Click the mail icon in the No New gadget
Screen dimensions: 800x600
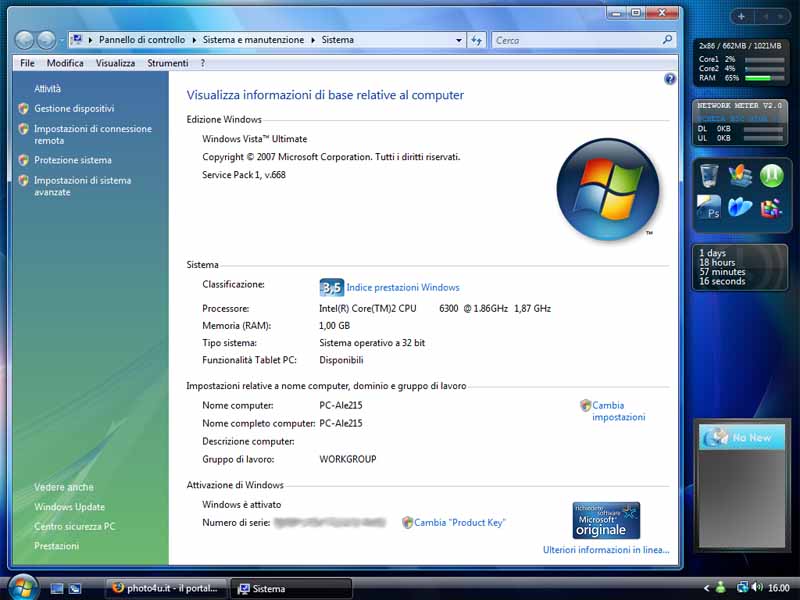(x=717, y=437)
